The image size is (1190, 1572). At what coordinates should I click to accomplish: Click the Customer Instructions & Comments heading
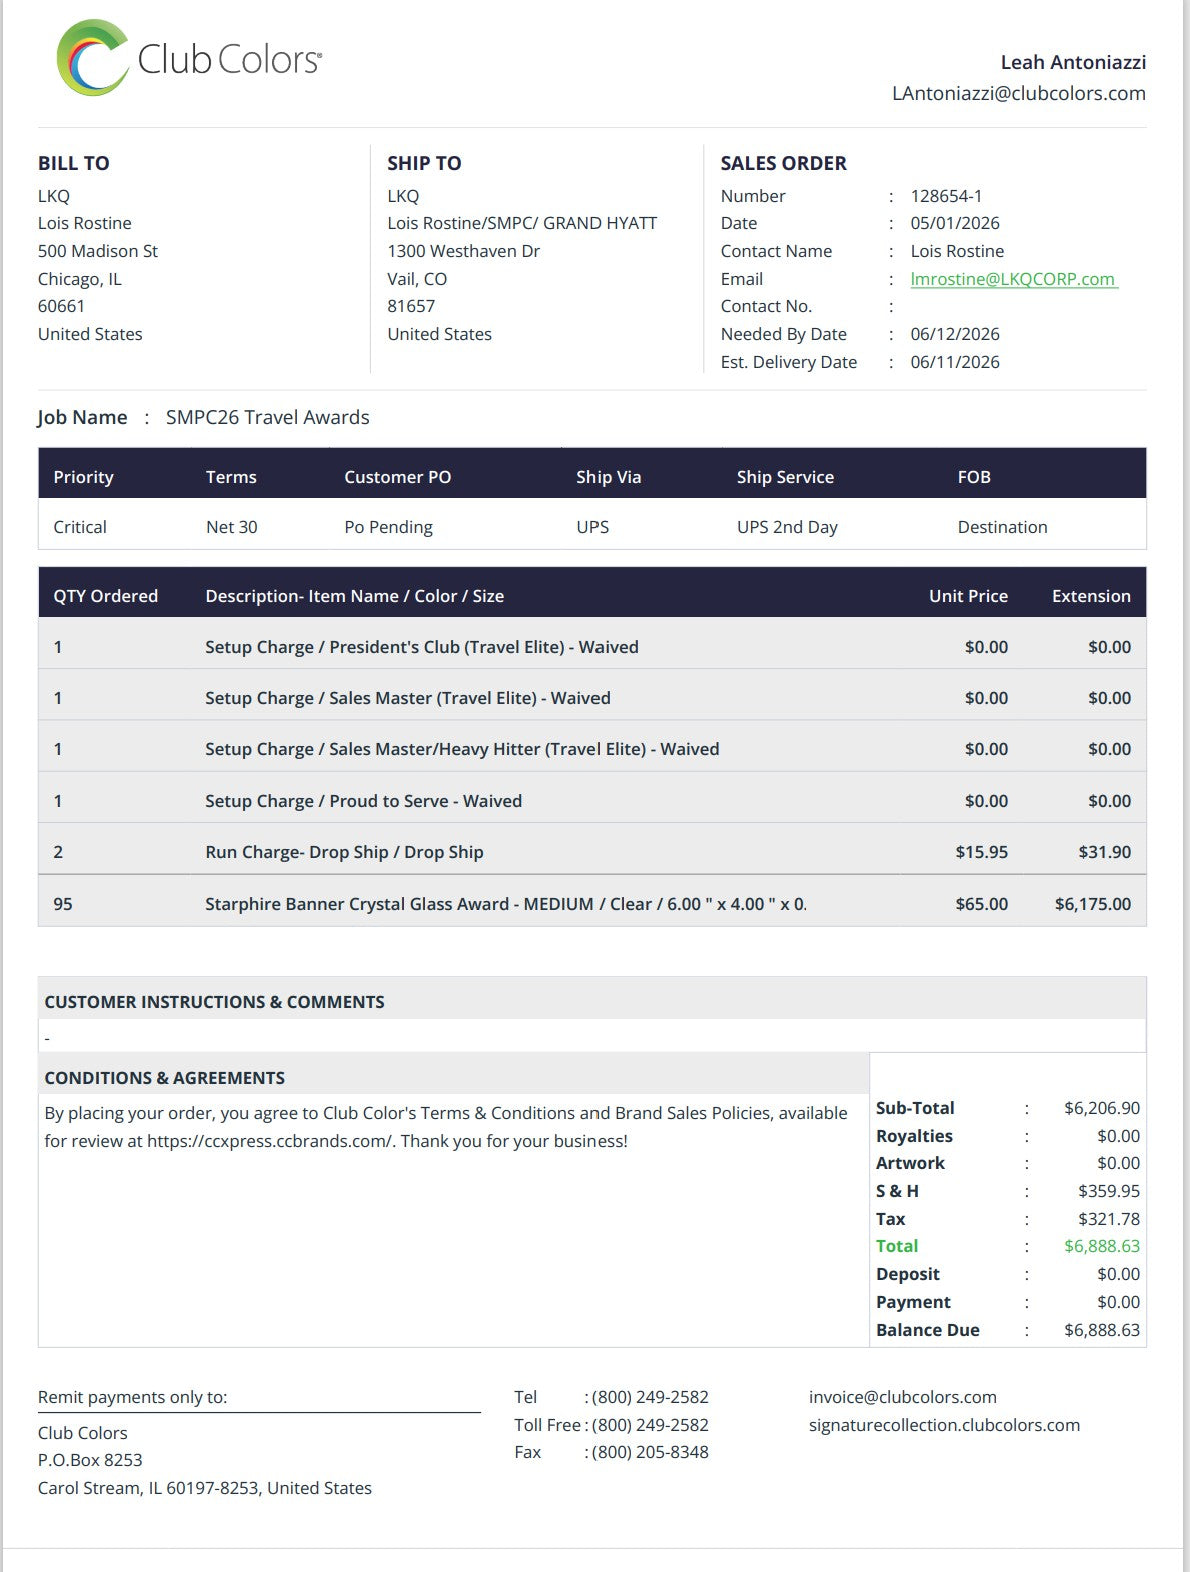click(x=214, y=1002)
